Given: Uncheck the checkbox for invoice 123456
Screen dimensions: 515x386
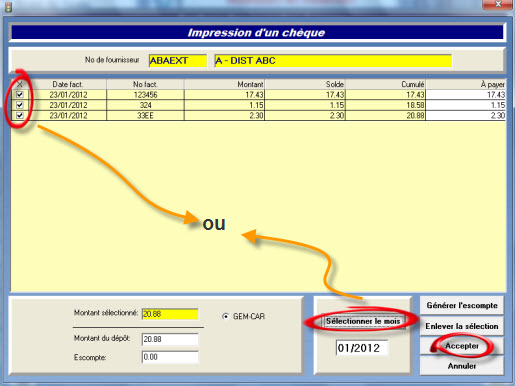Looking at the screenshot, I should click(x=20, y=95).
